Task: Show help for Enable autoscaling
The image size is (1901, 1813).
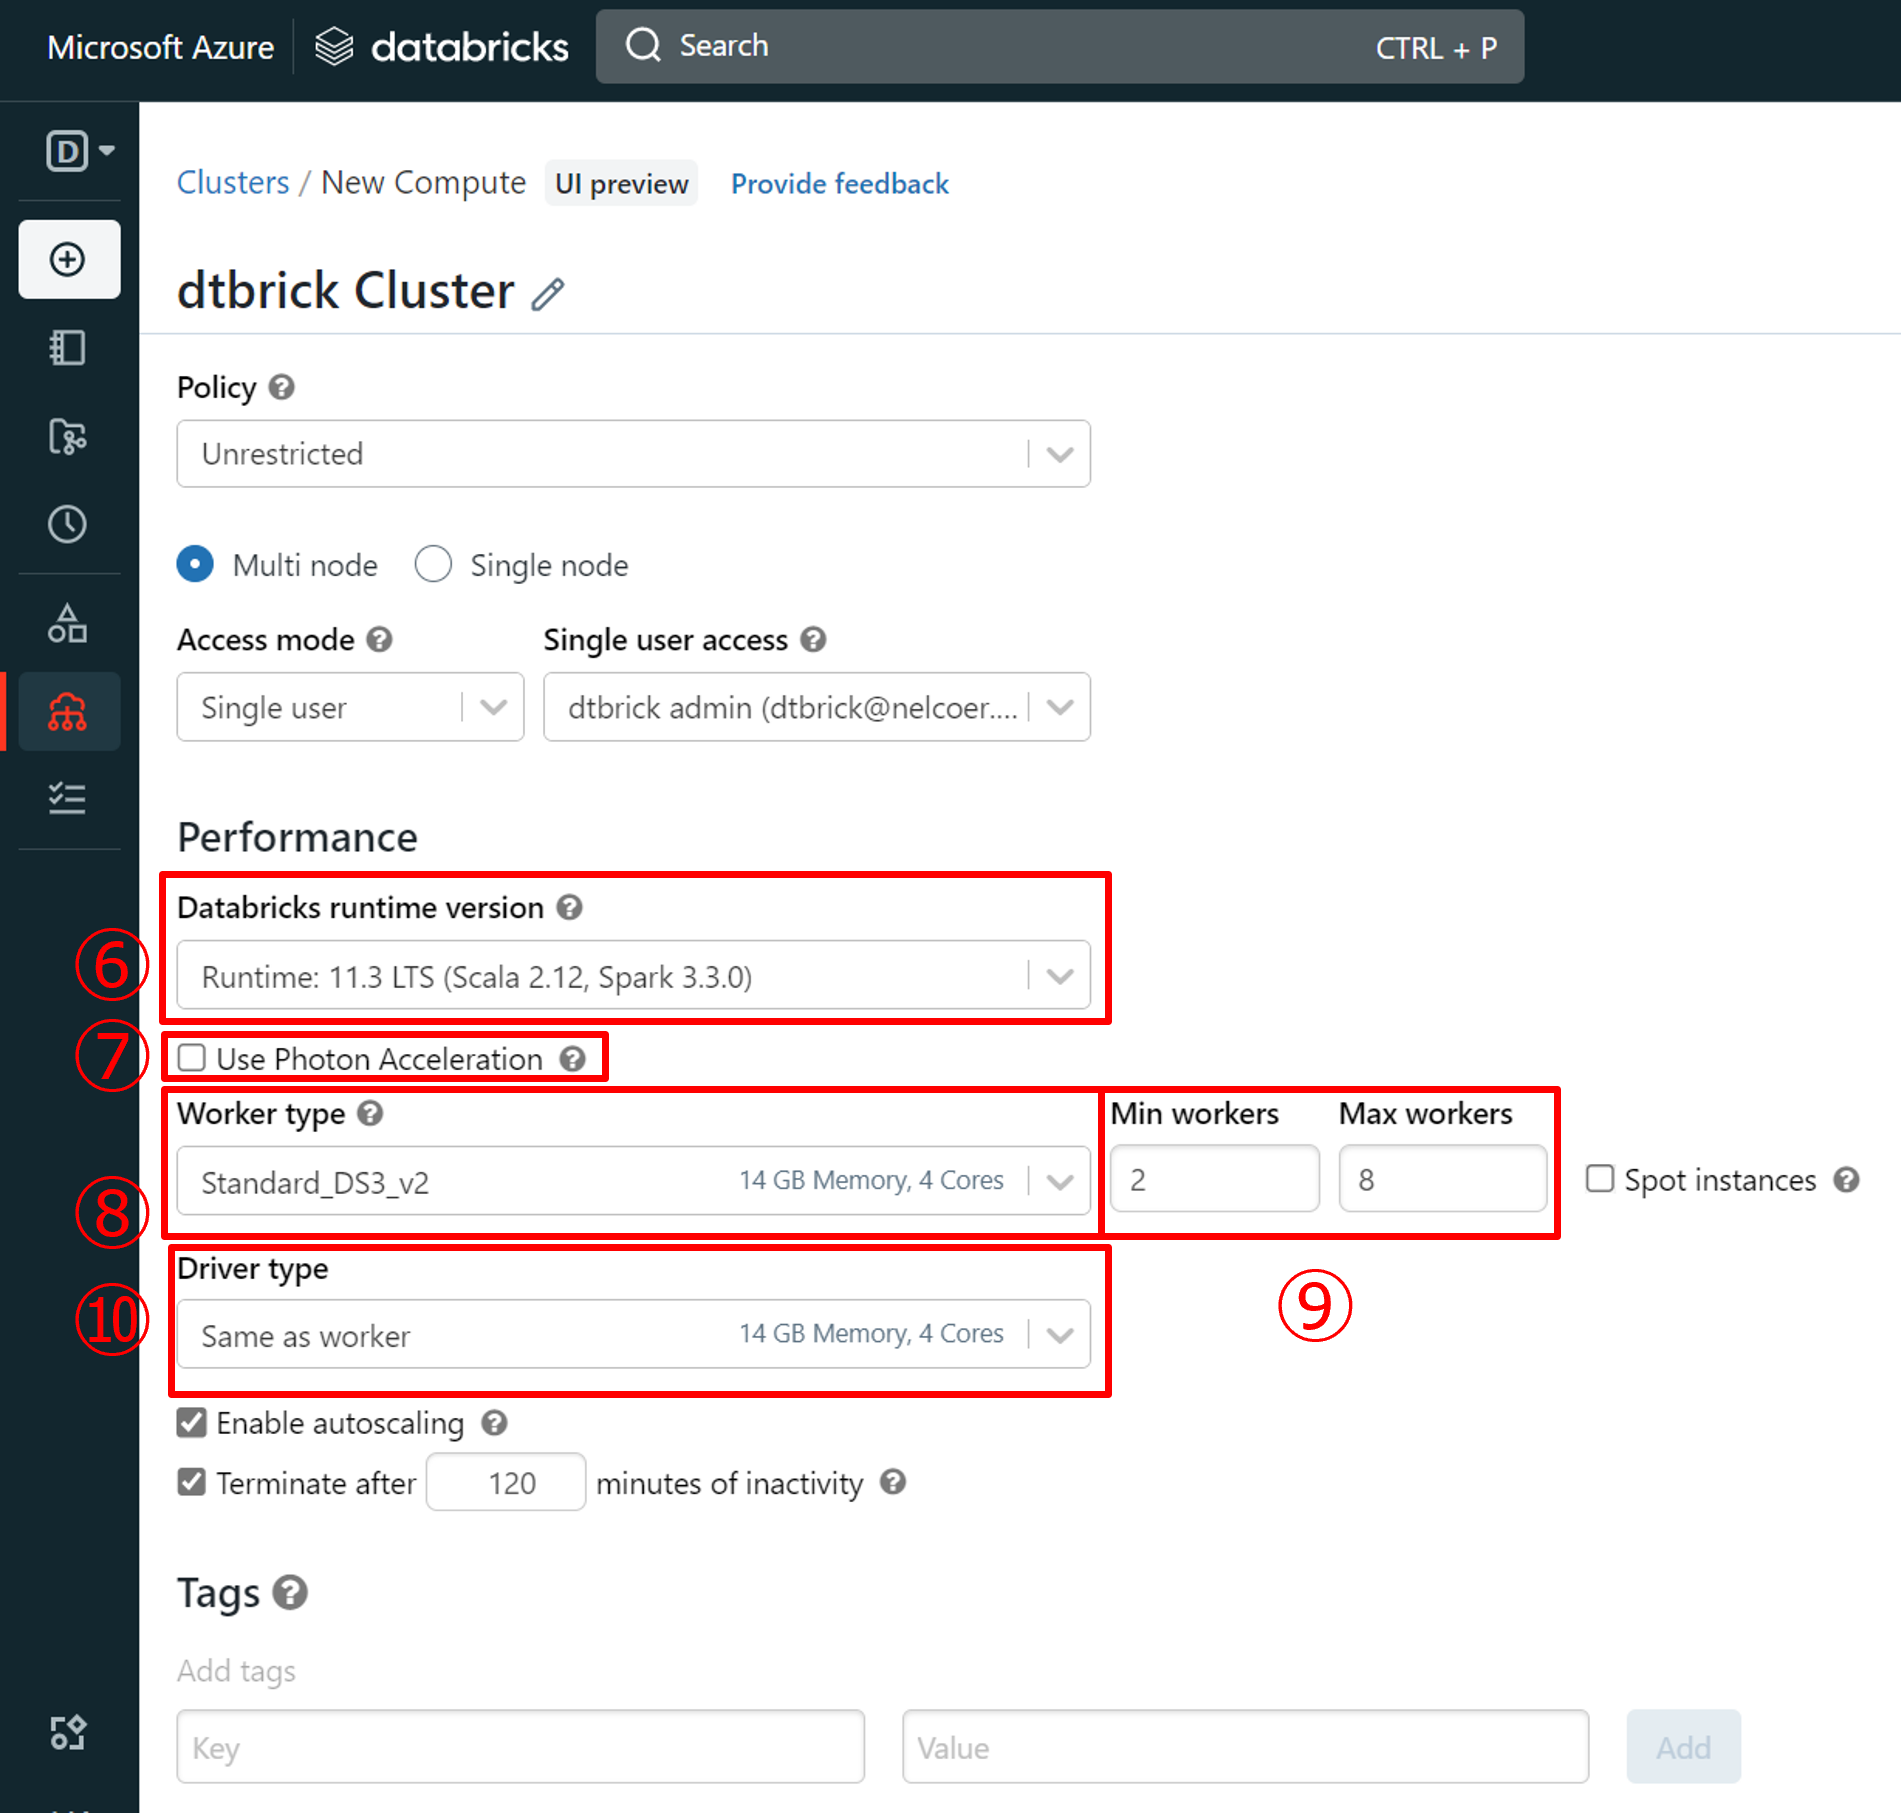Action: [x=495, y=1423]
